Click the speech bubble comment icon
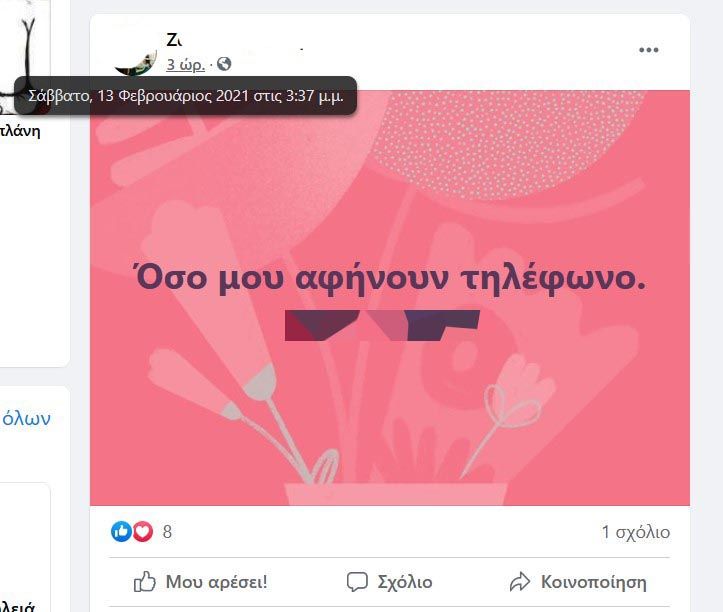723x612 pixels. pyautogui.click(x=357, y=582)
